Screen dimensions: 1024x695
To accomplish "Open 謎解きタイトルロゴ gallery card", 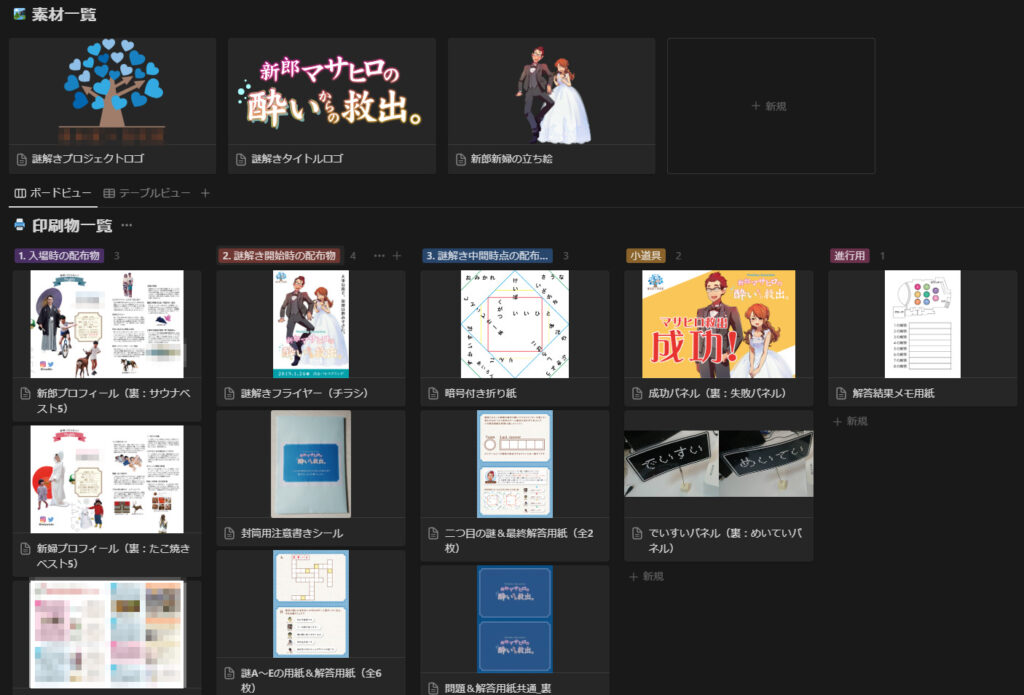I will pos(331,106).
